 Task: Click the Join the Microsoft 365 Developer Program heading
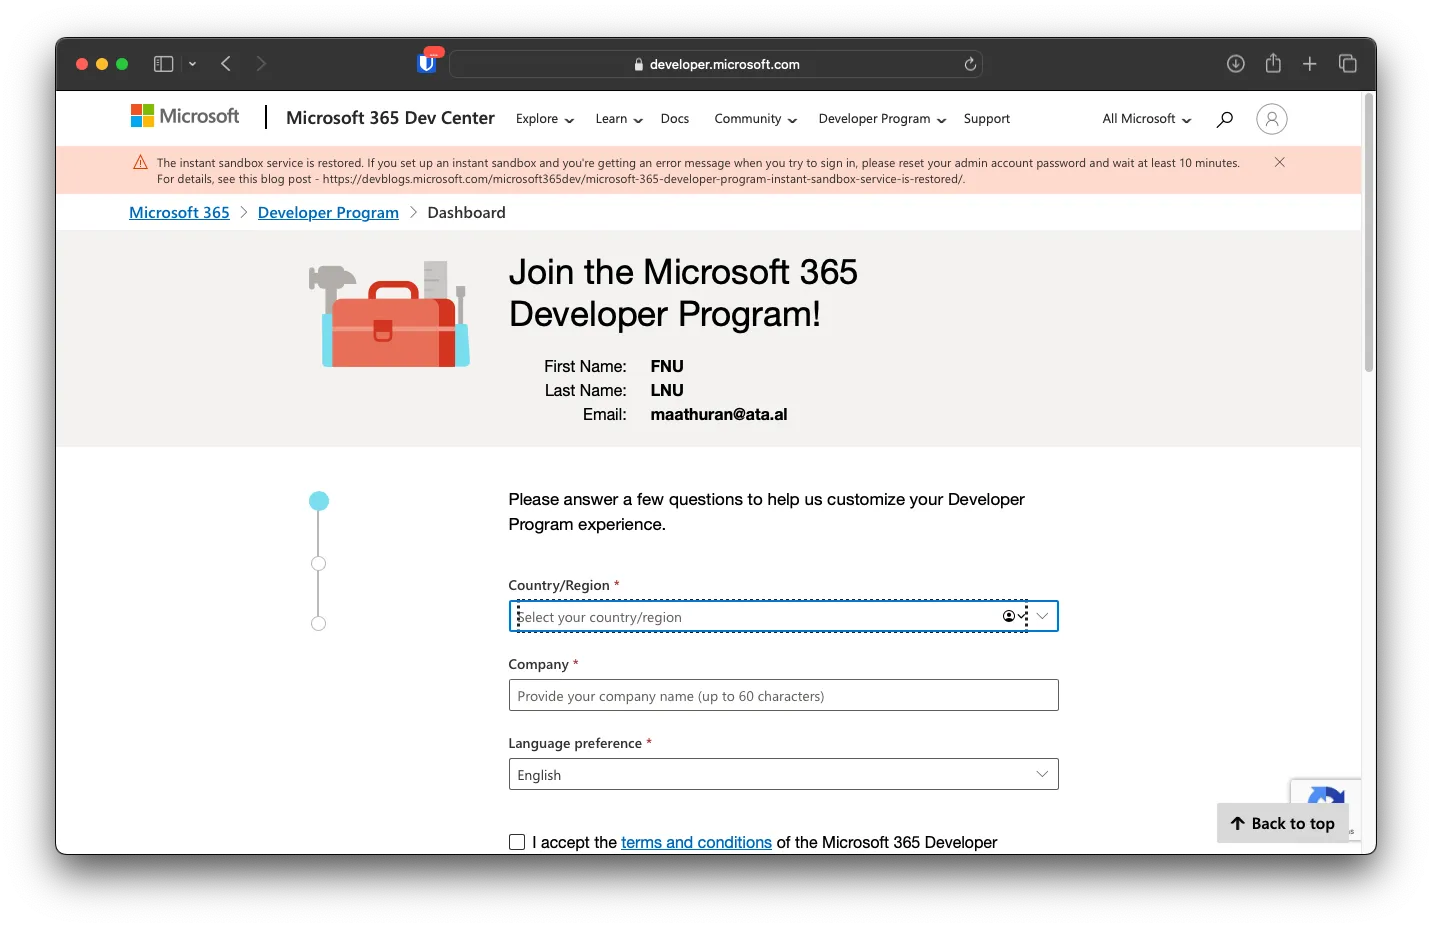[x=683, y=293]
